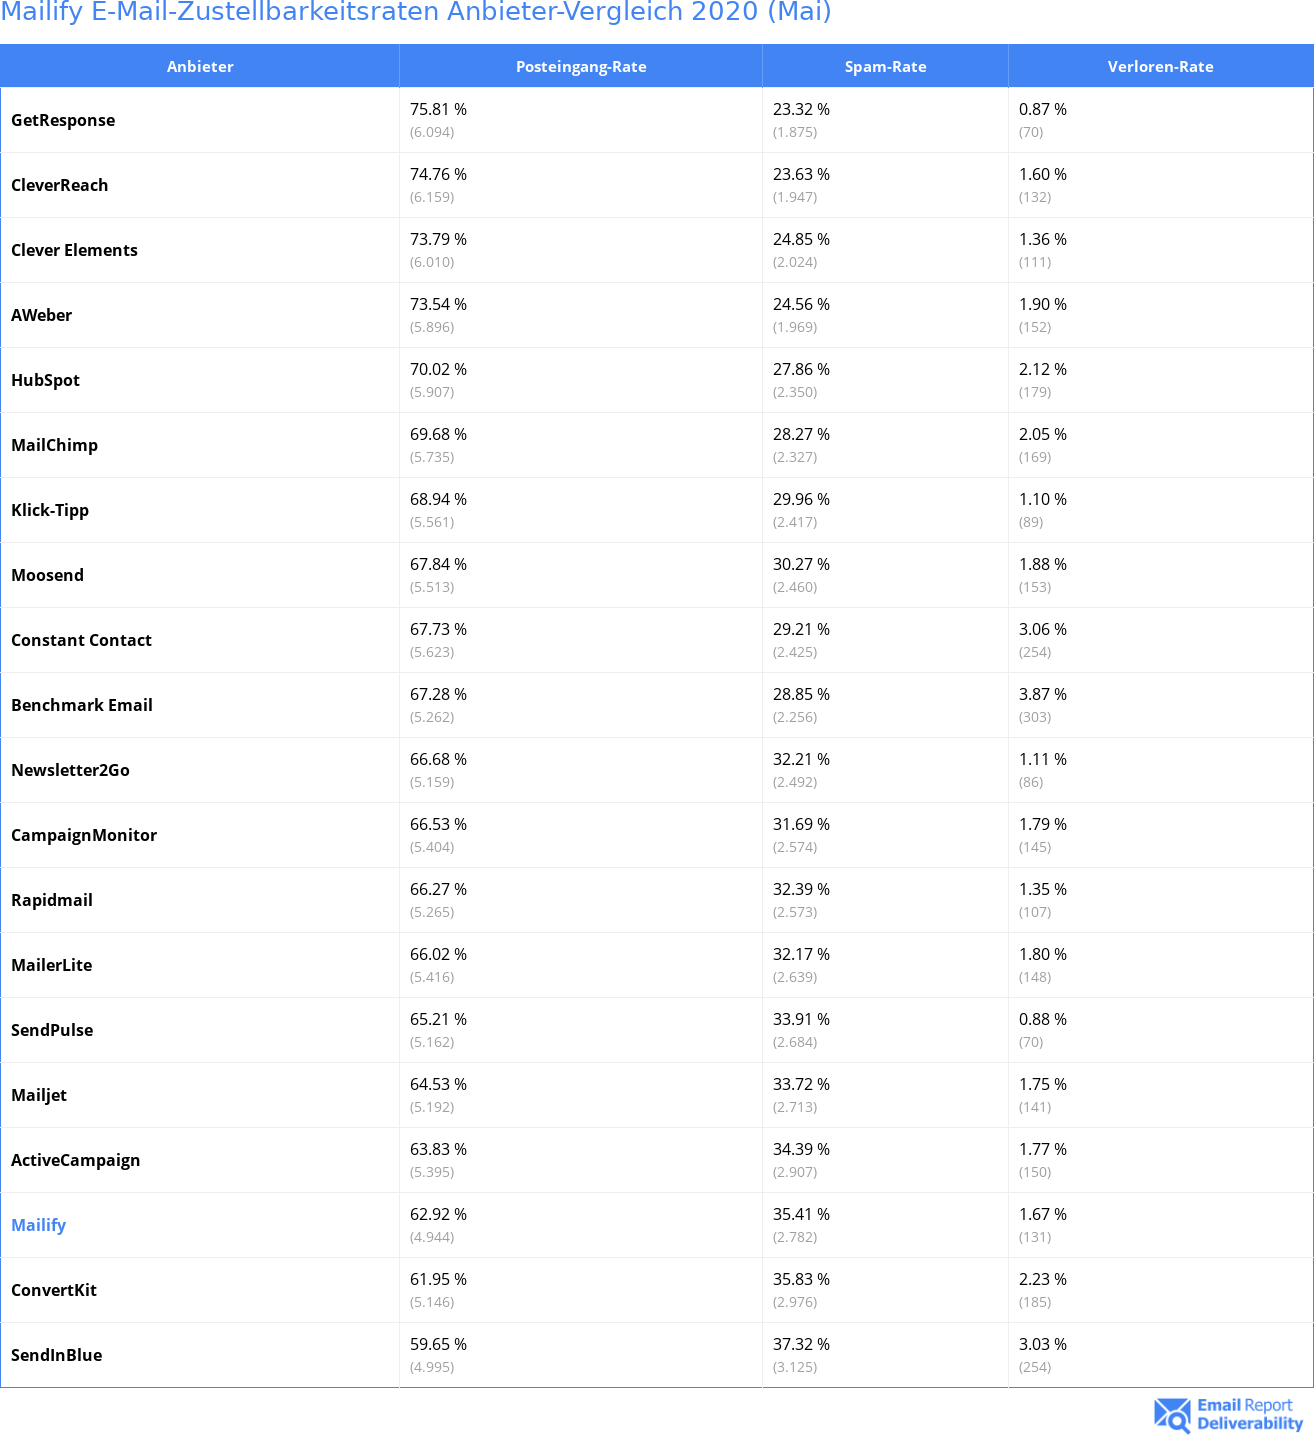Select the Constant Contact row label
This screenshot has width=1314, height=1435.
point(81,640)
